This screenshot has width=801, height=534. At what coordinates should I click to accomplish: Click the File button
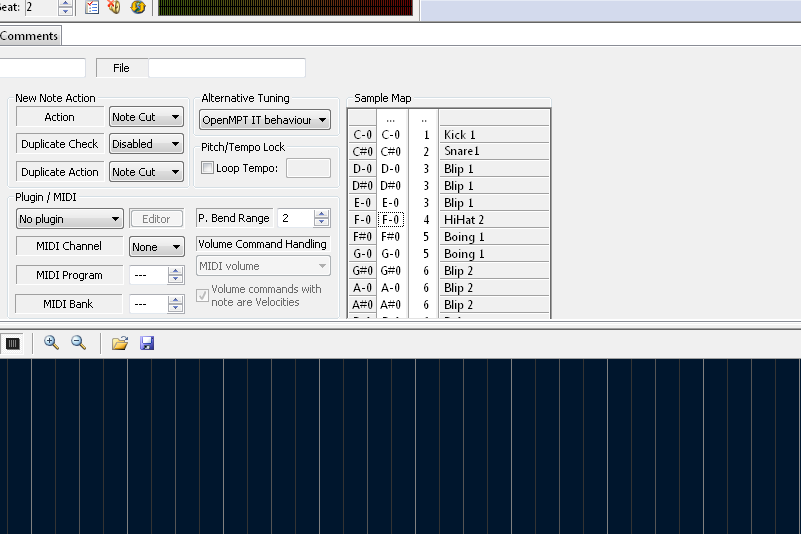tap(121, 68)
